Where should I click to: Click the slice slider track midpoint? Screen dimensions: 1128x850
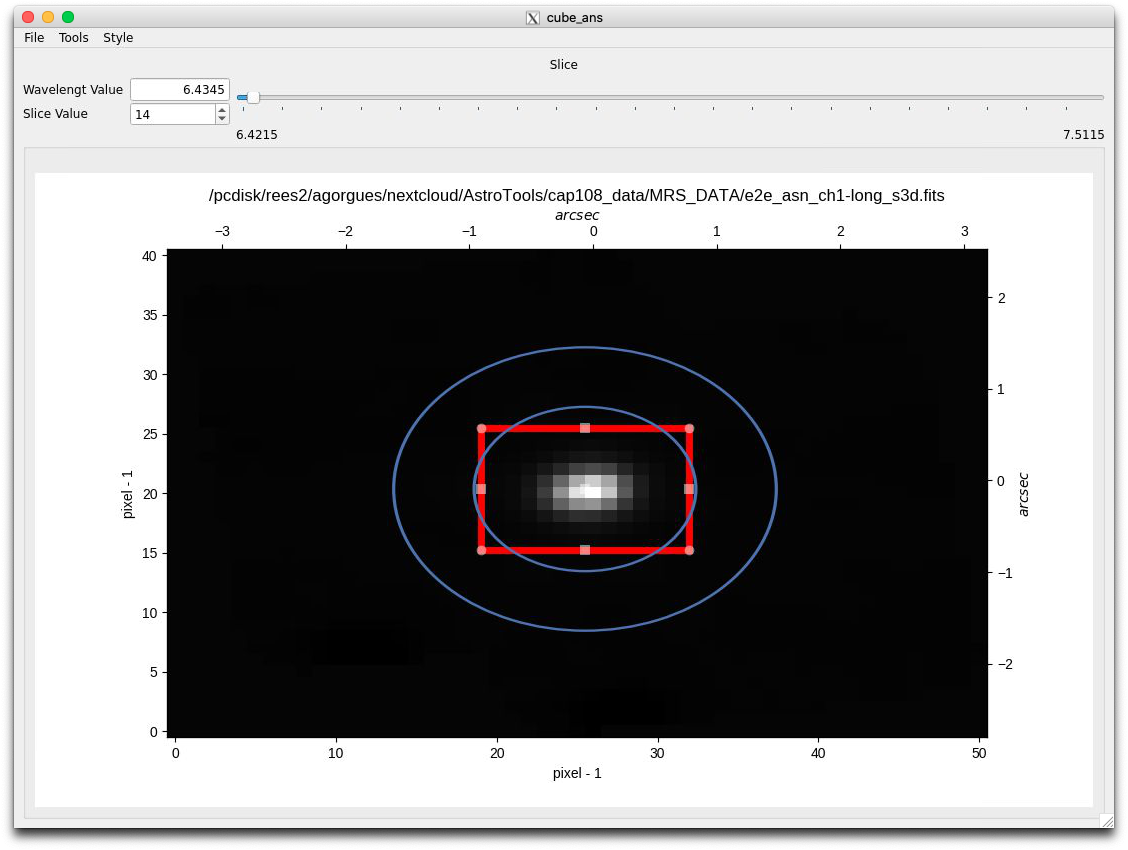click(x=670, y=97)
